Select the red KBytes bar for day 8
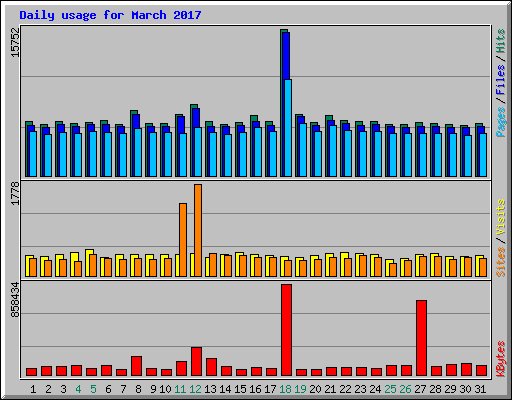This screenshot has width=512, height=400. 136,366
